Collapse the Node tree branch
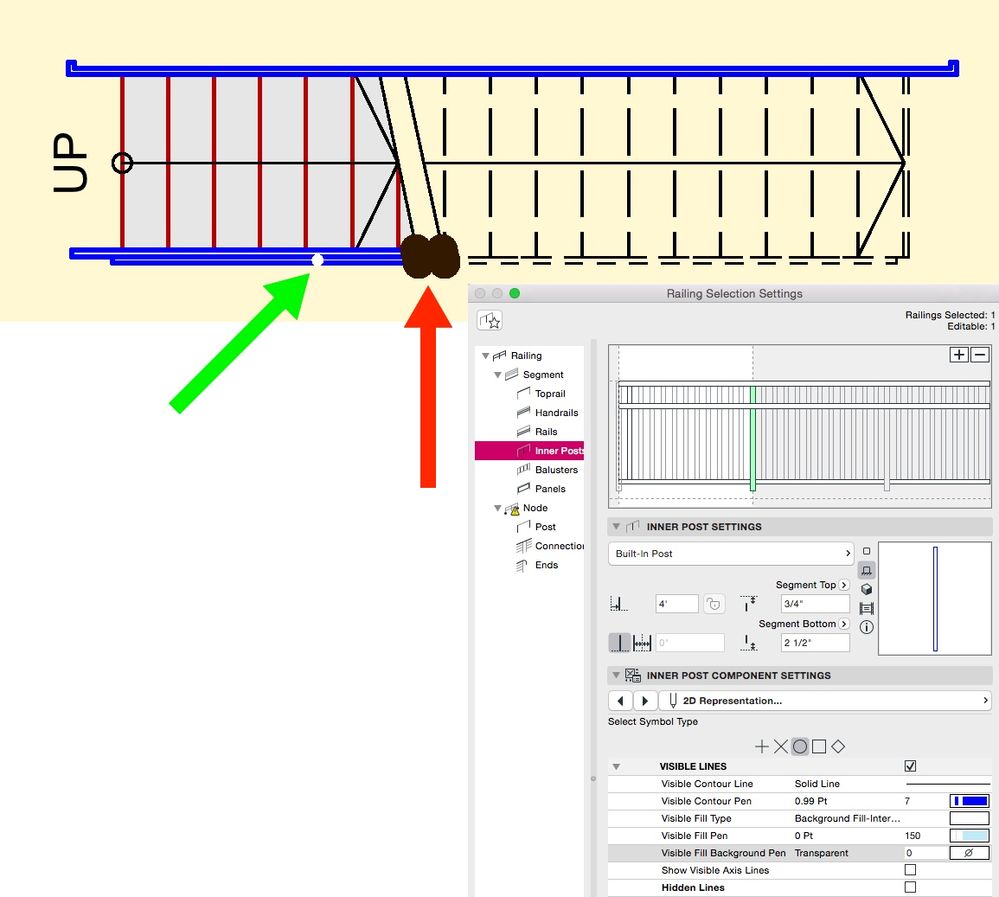 point(498,508)
